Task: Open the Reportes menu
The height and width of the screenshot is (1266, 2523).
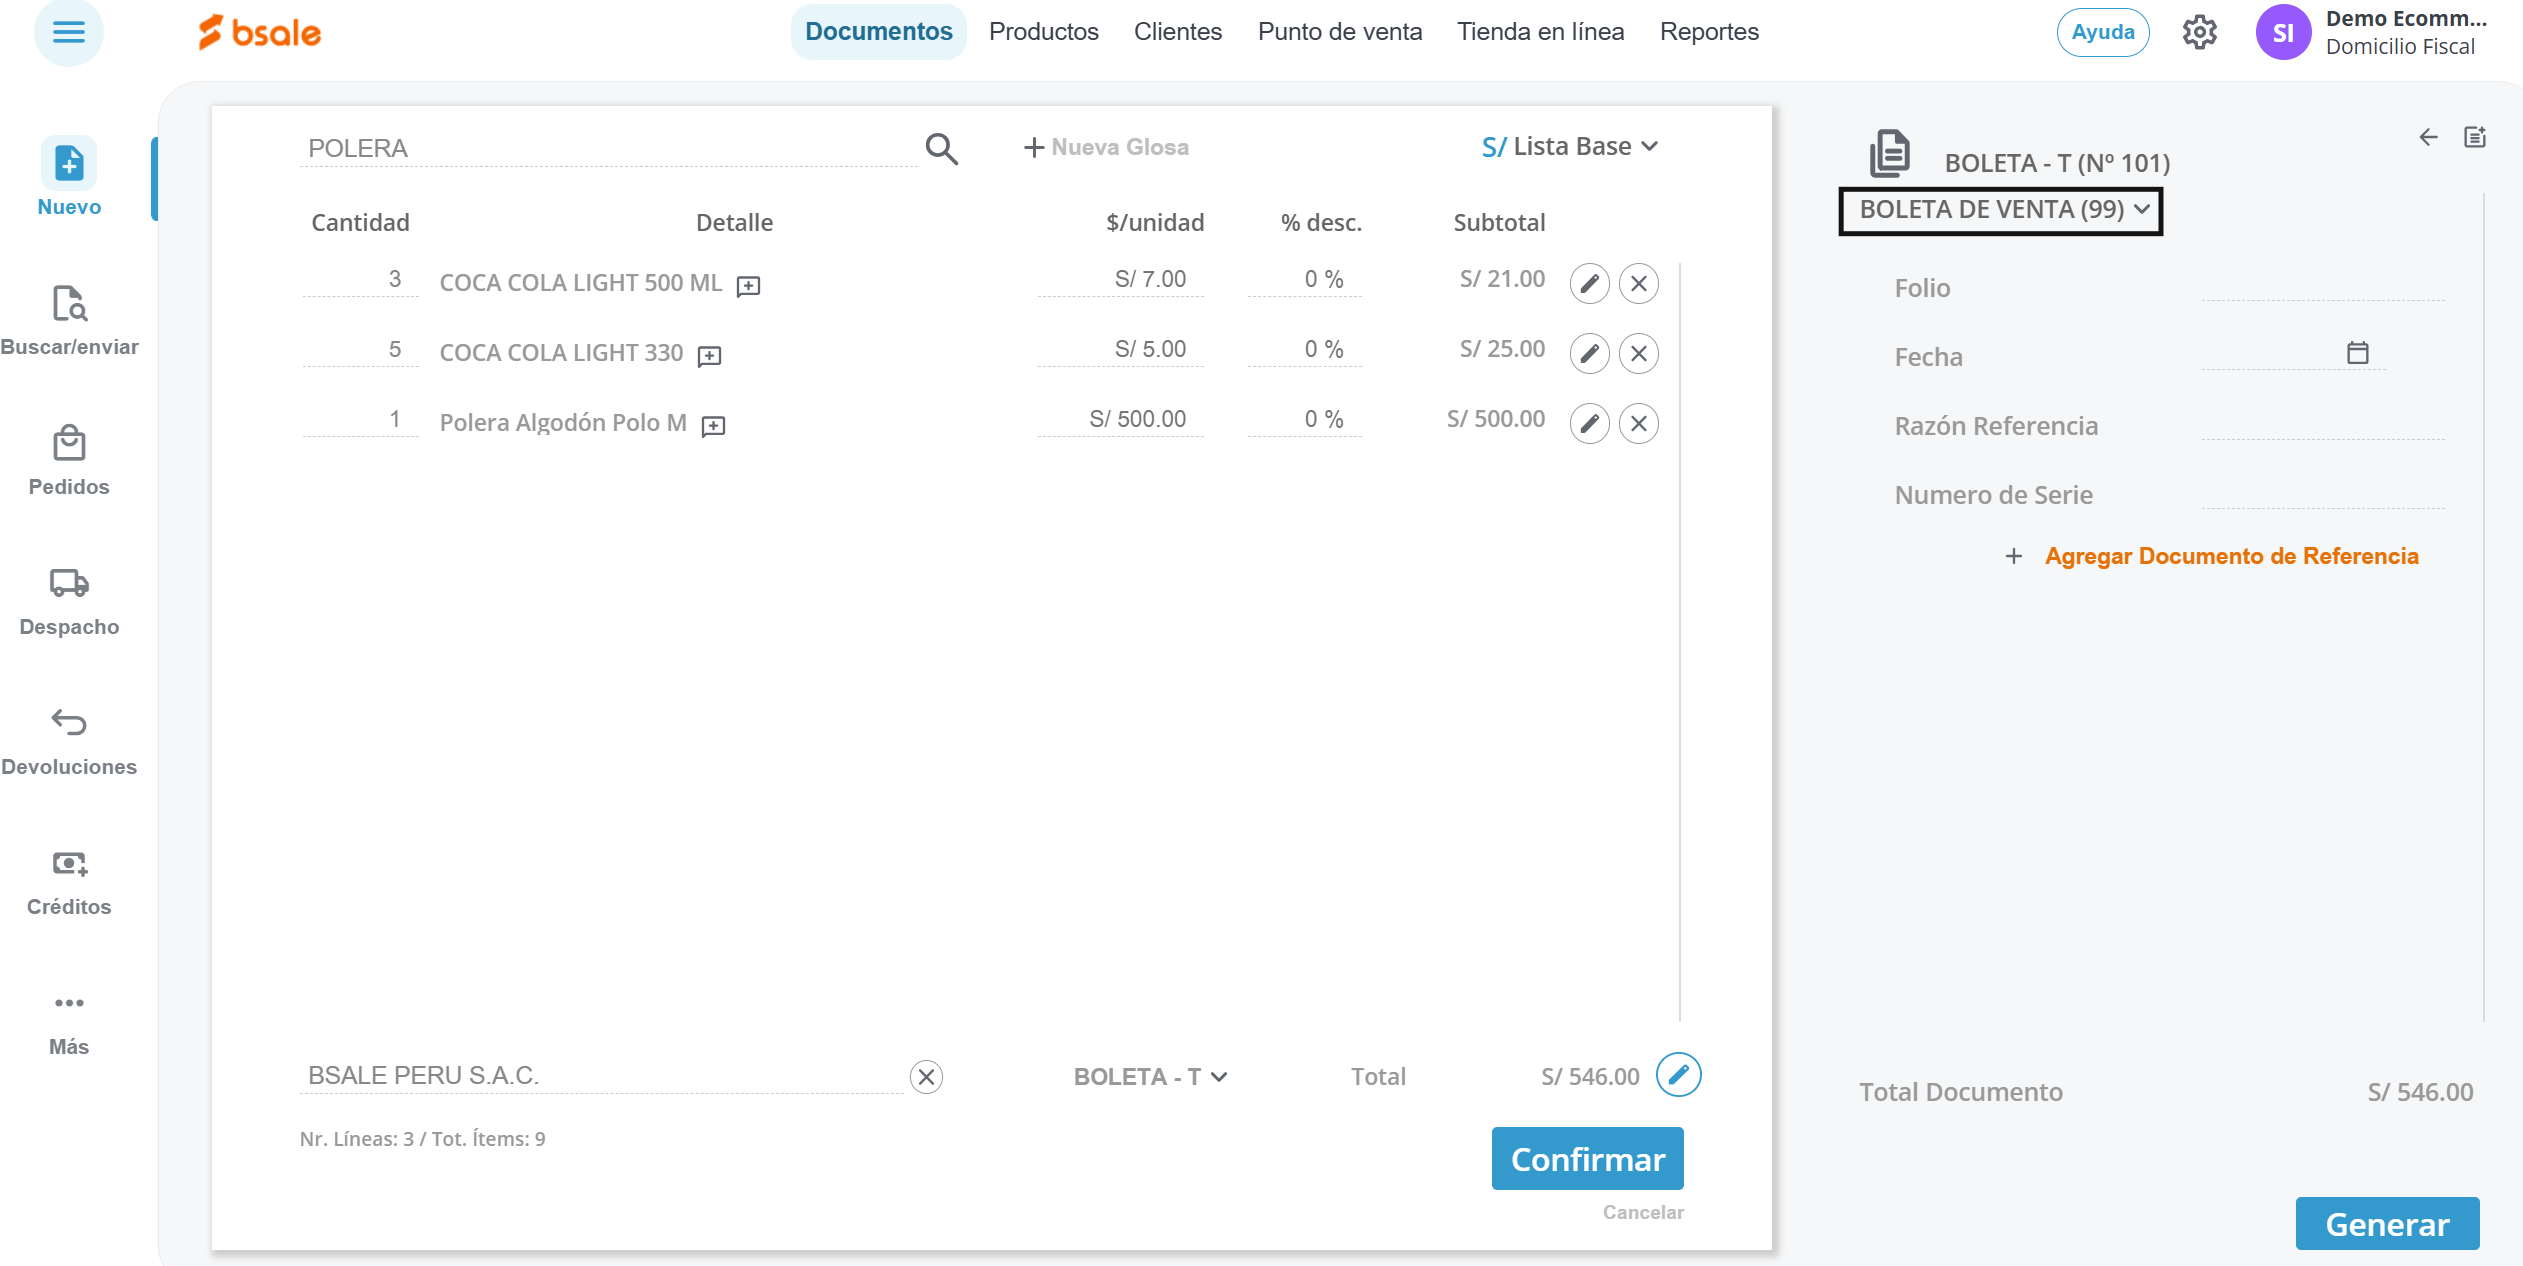Action: tap(1708, 32)
